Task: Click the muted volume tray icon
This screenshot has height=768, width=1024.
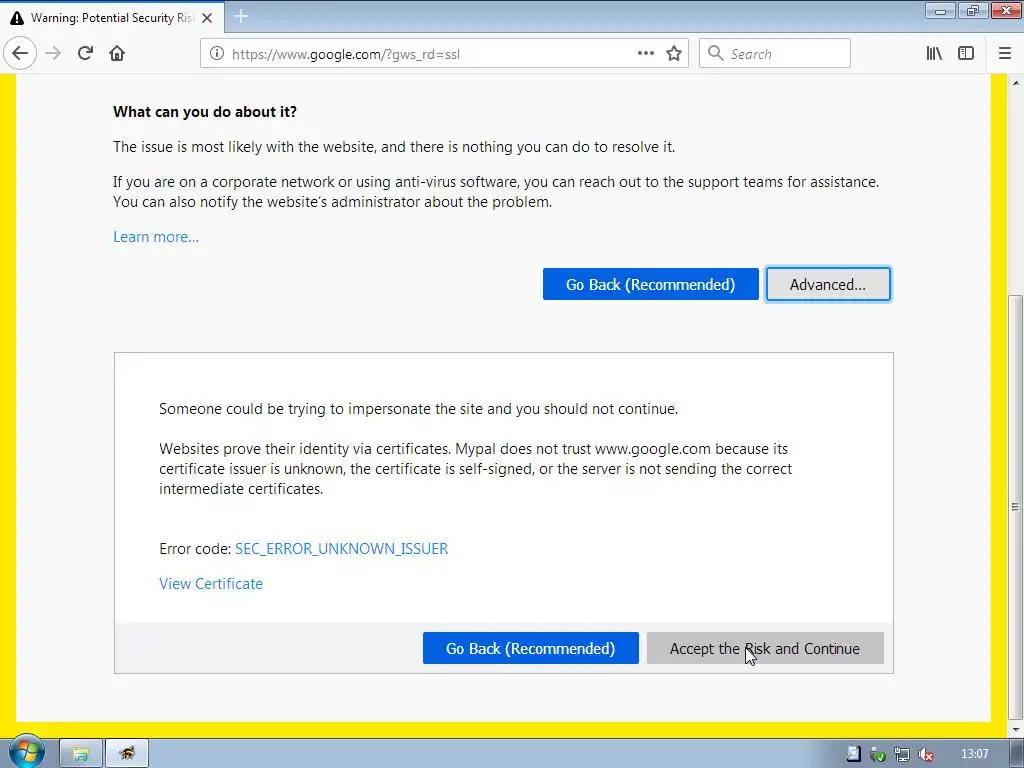Action: pyautogui.click(x=925, y=754)
